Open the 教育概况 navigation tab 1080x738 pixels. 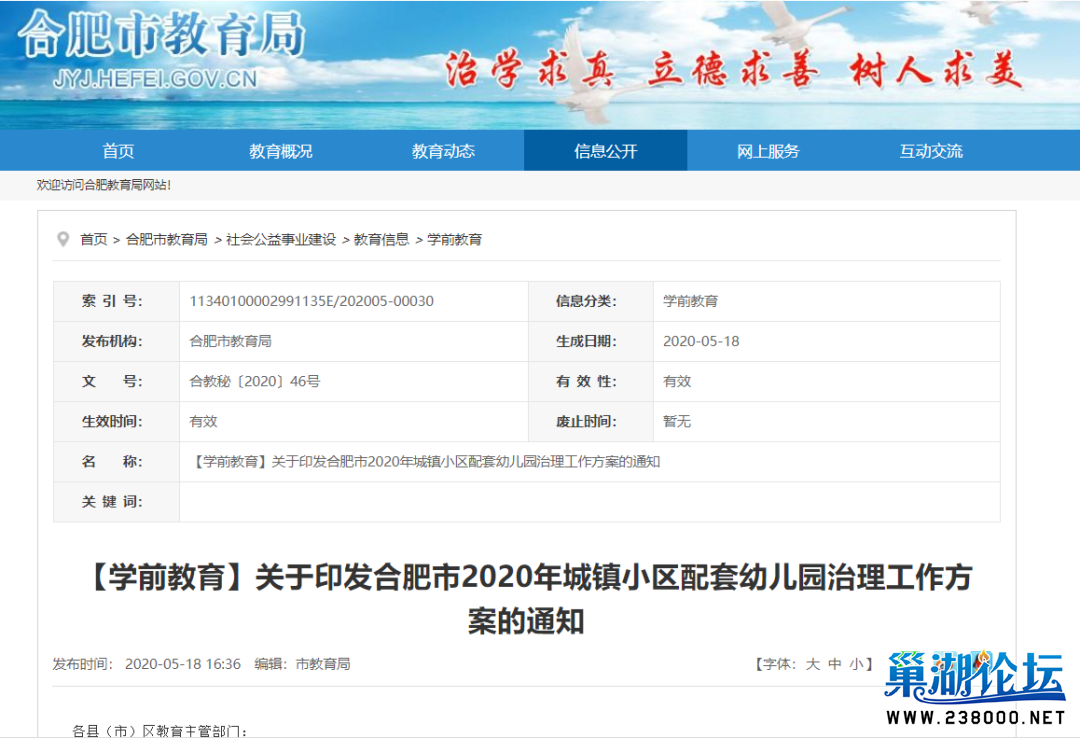[281, 151]
